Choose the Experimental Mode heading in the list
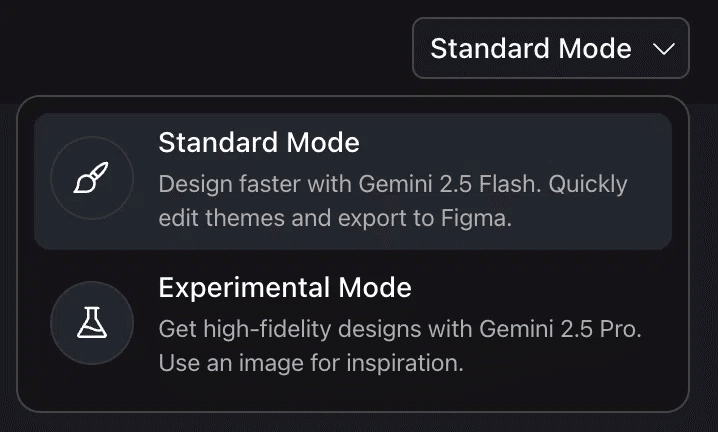This screenshot has height=432, width=718. (285, 288)
